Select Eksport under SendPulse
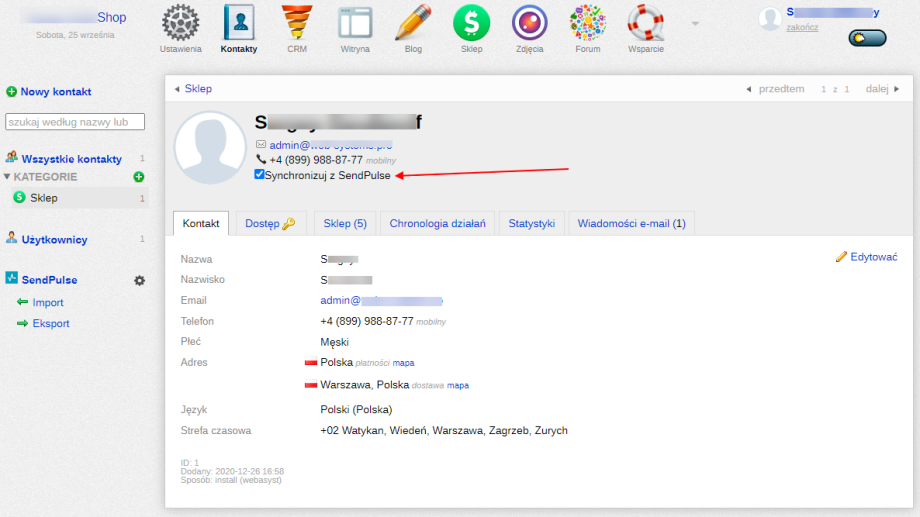The image size is (920, 517). [51, 324]
